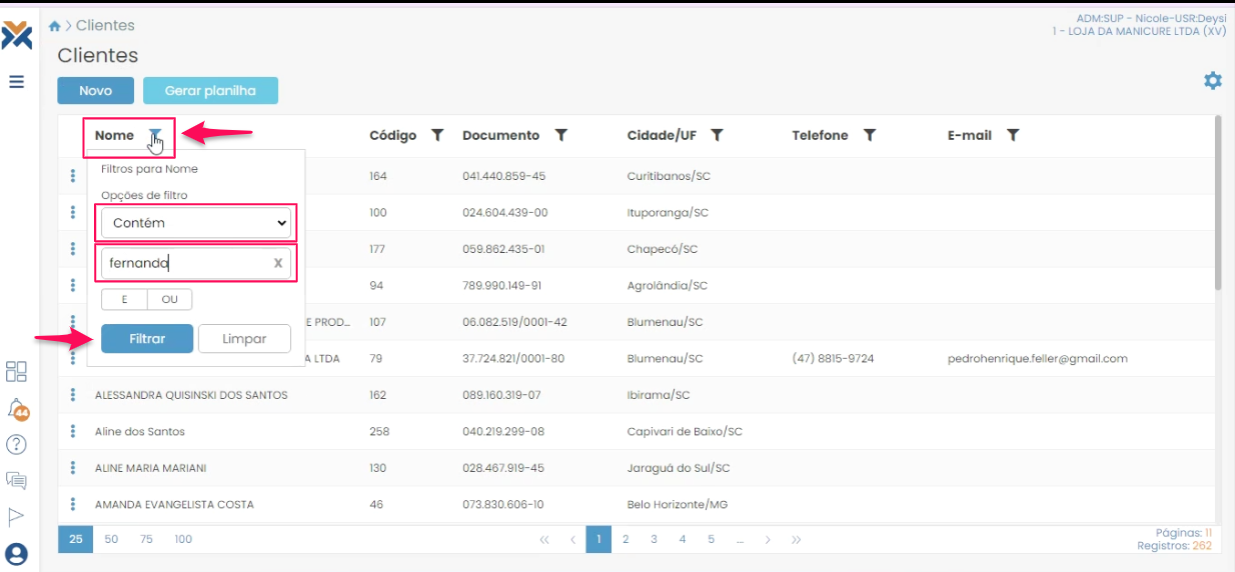
Task: Click the E-mail column filter icon
Action: pos(1013,135)
